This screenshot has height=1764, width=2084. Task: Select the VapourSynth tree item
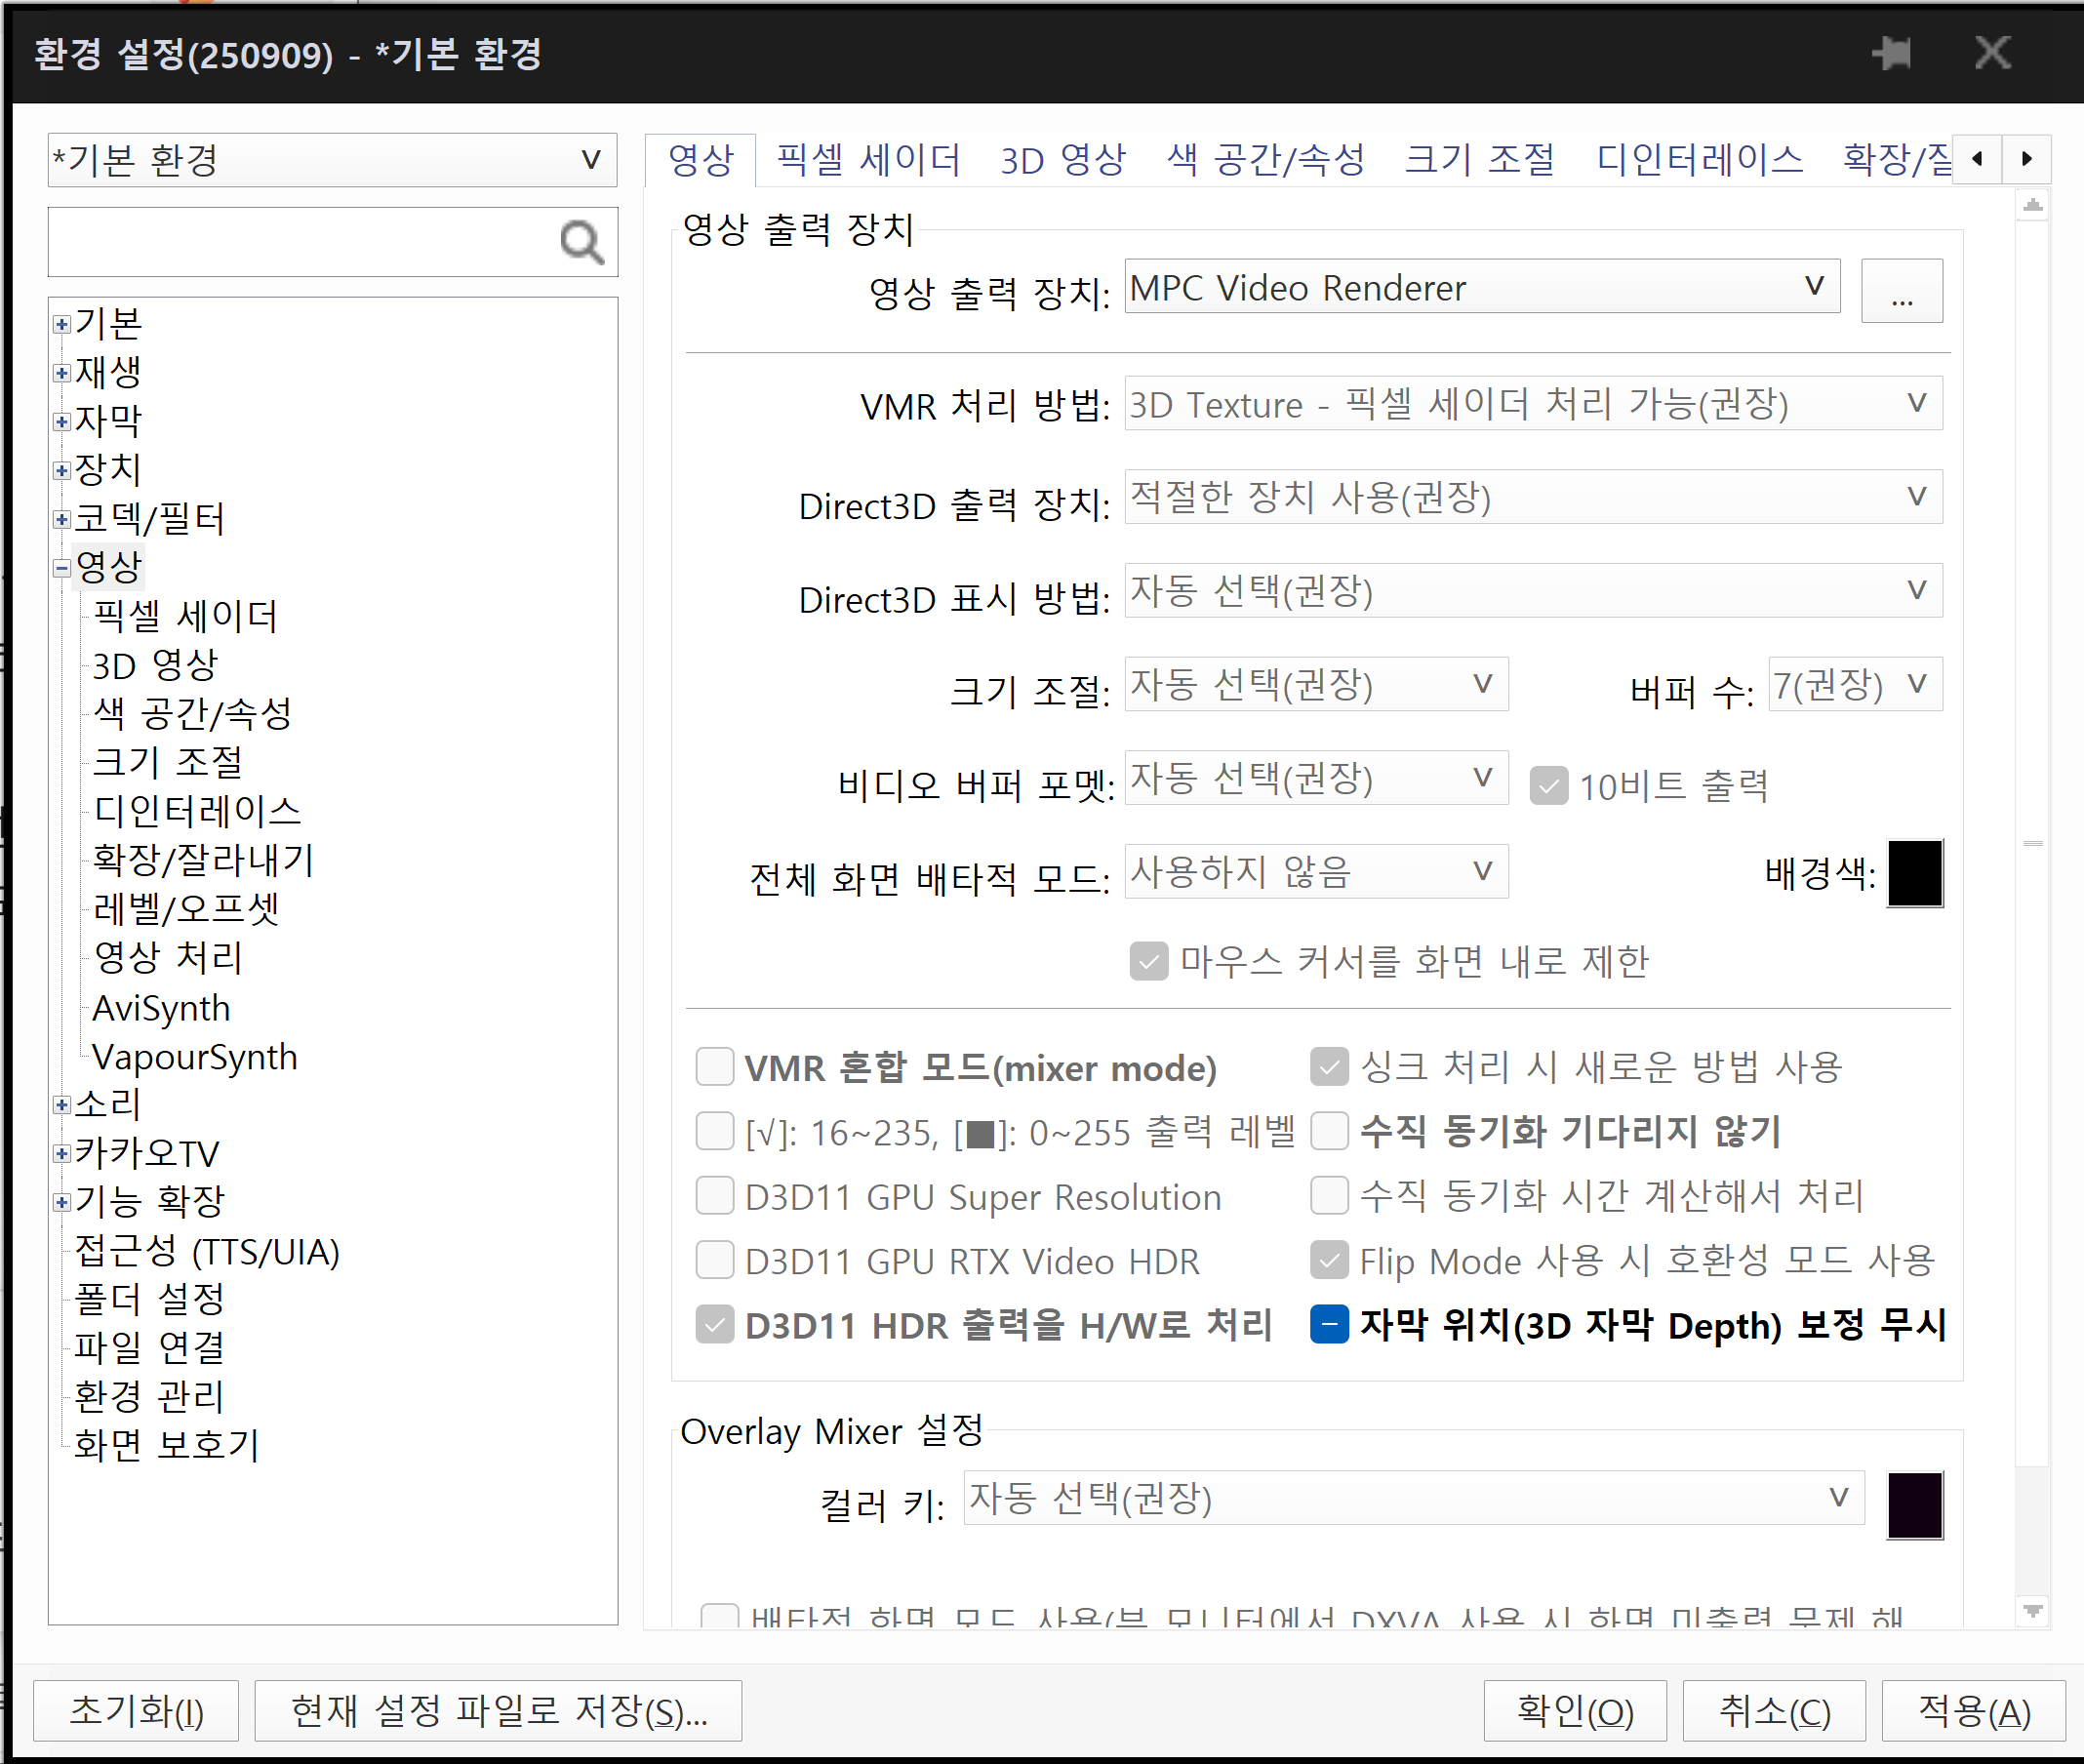point(194,1056)
